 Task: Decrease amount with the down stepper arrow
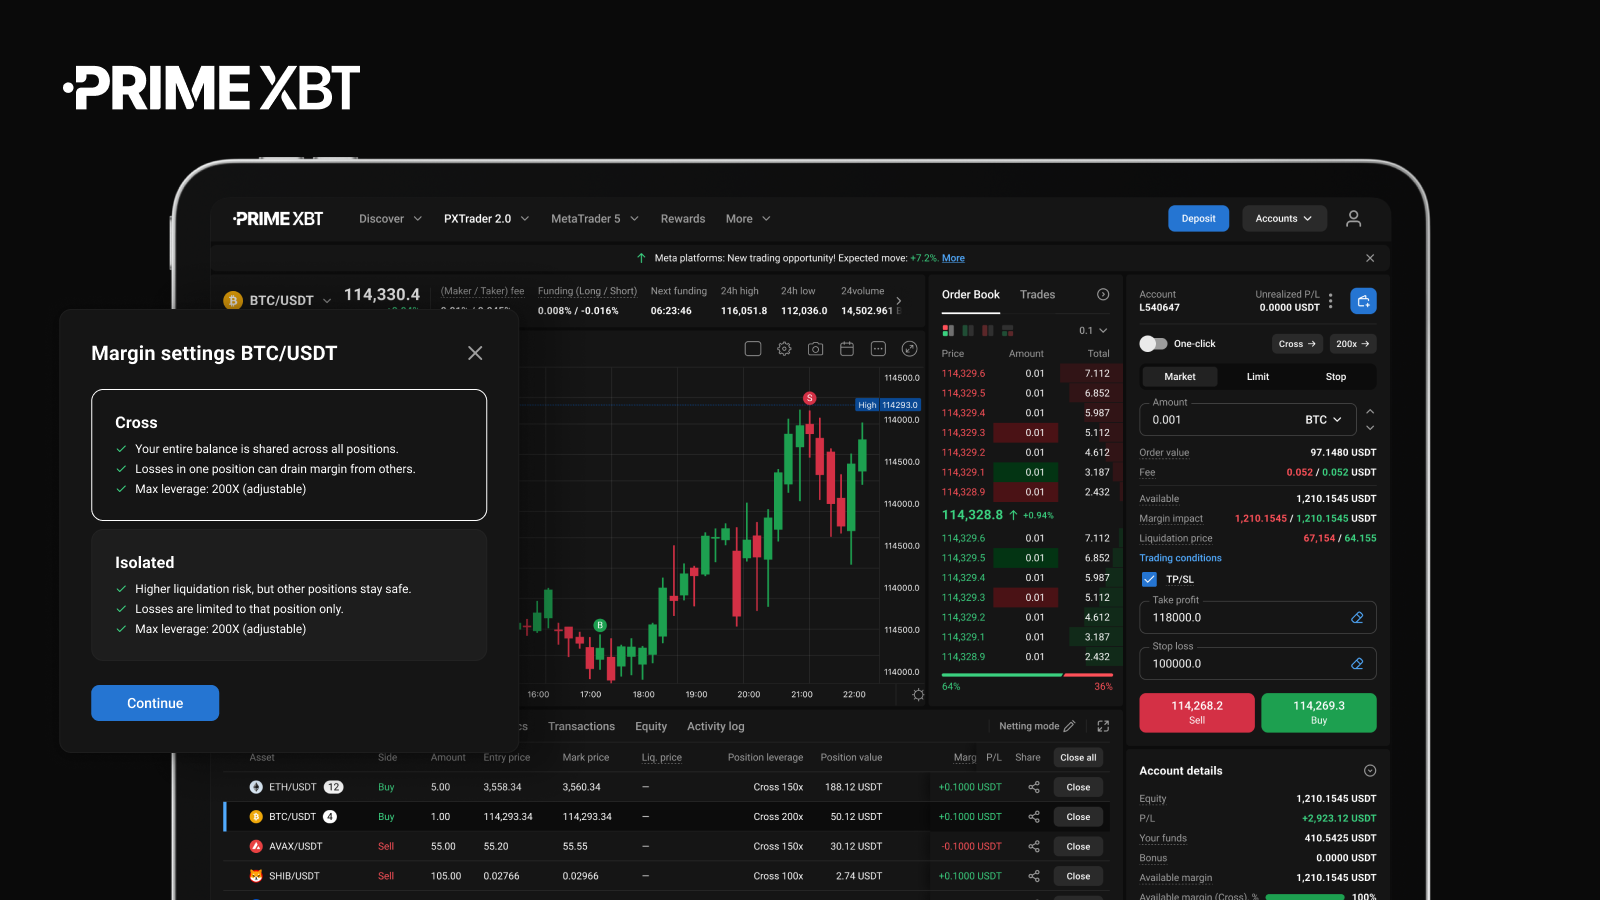(x=1370, y=428)
